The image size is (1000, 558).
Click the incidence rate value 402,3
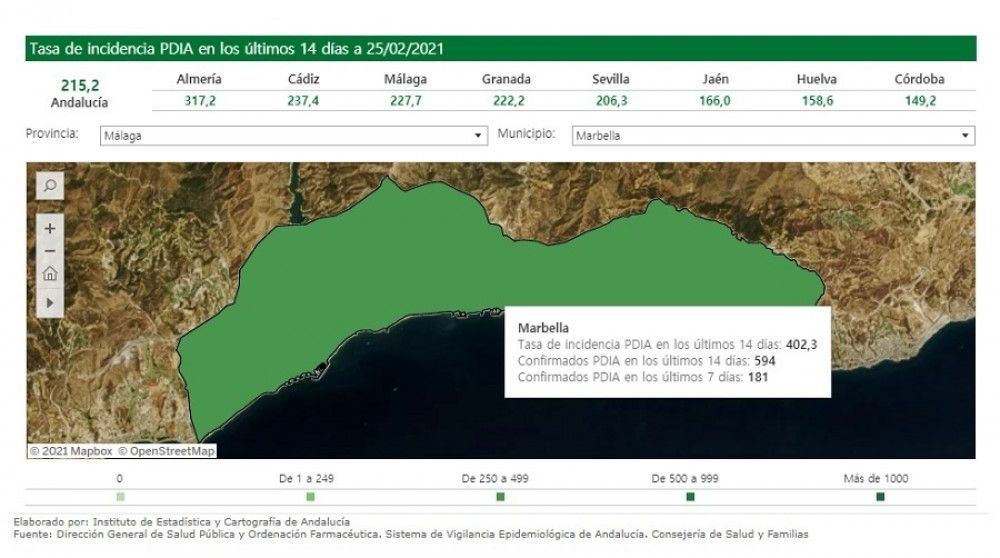tap(802, 344)
